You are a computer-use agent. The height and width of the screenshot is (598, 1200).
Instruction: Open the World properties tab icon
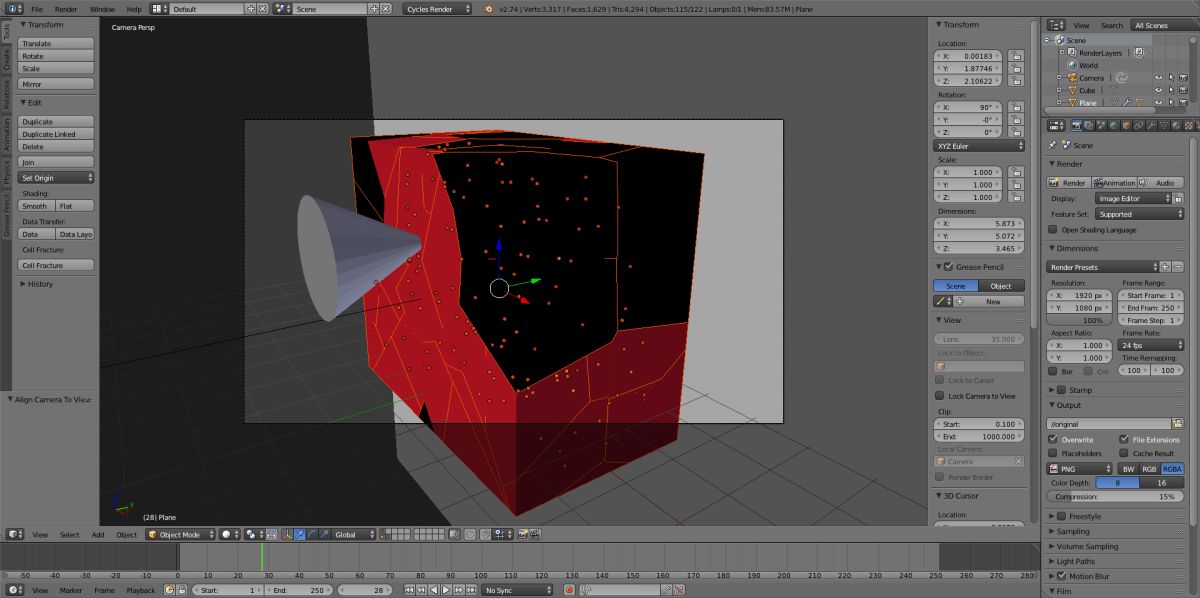1113,125
